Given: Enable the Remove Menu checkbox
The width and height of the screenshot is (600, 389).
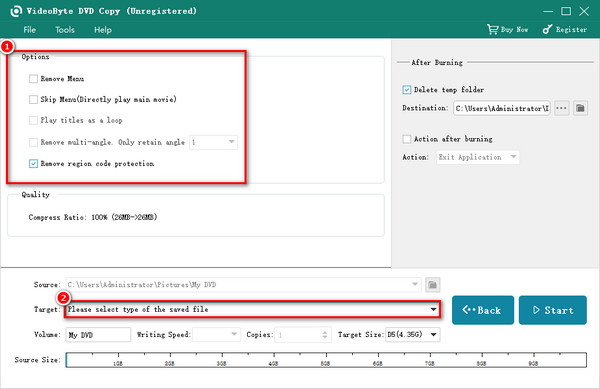Looking at the screenshot, I should coord(33,79).
